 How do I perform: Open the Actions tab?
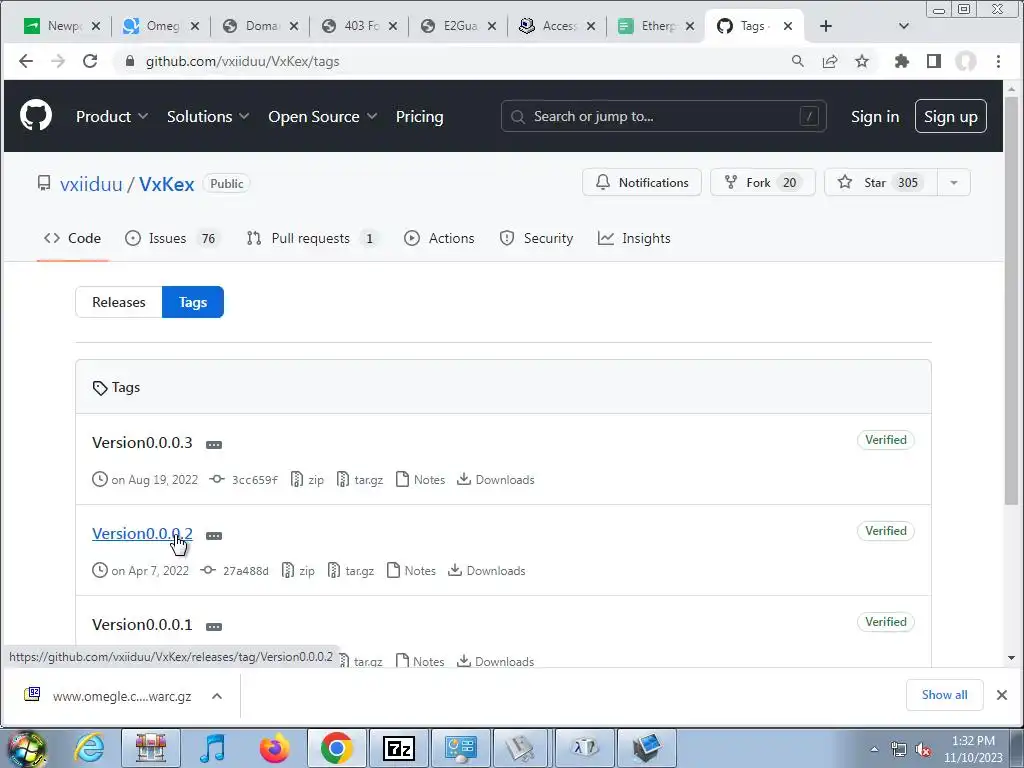tap(439, 238)
